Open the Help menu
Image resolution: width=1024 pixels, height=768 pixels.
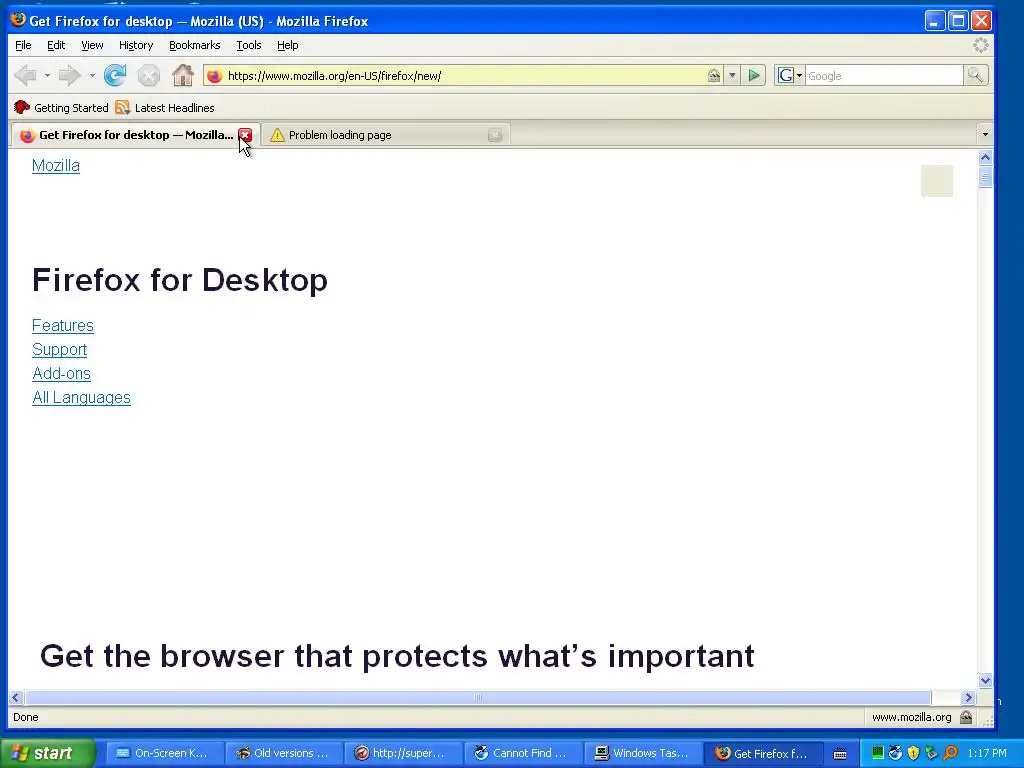[287, 45]
